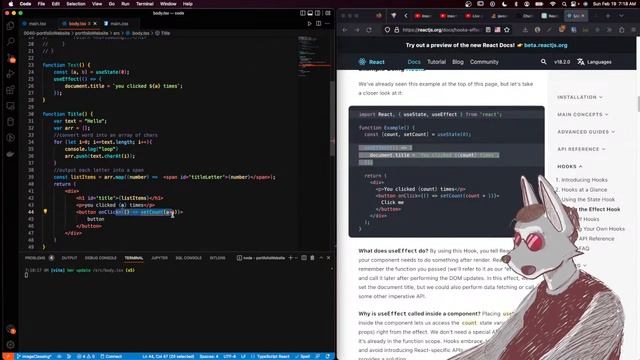
Task: Open the Search view in VS Code activity bar
Action: coord(11,41)
